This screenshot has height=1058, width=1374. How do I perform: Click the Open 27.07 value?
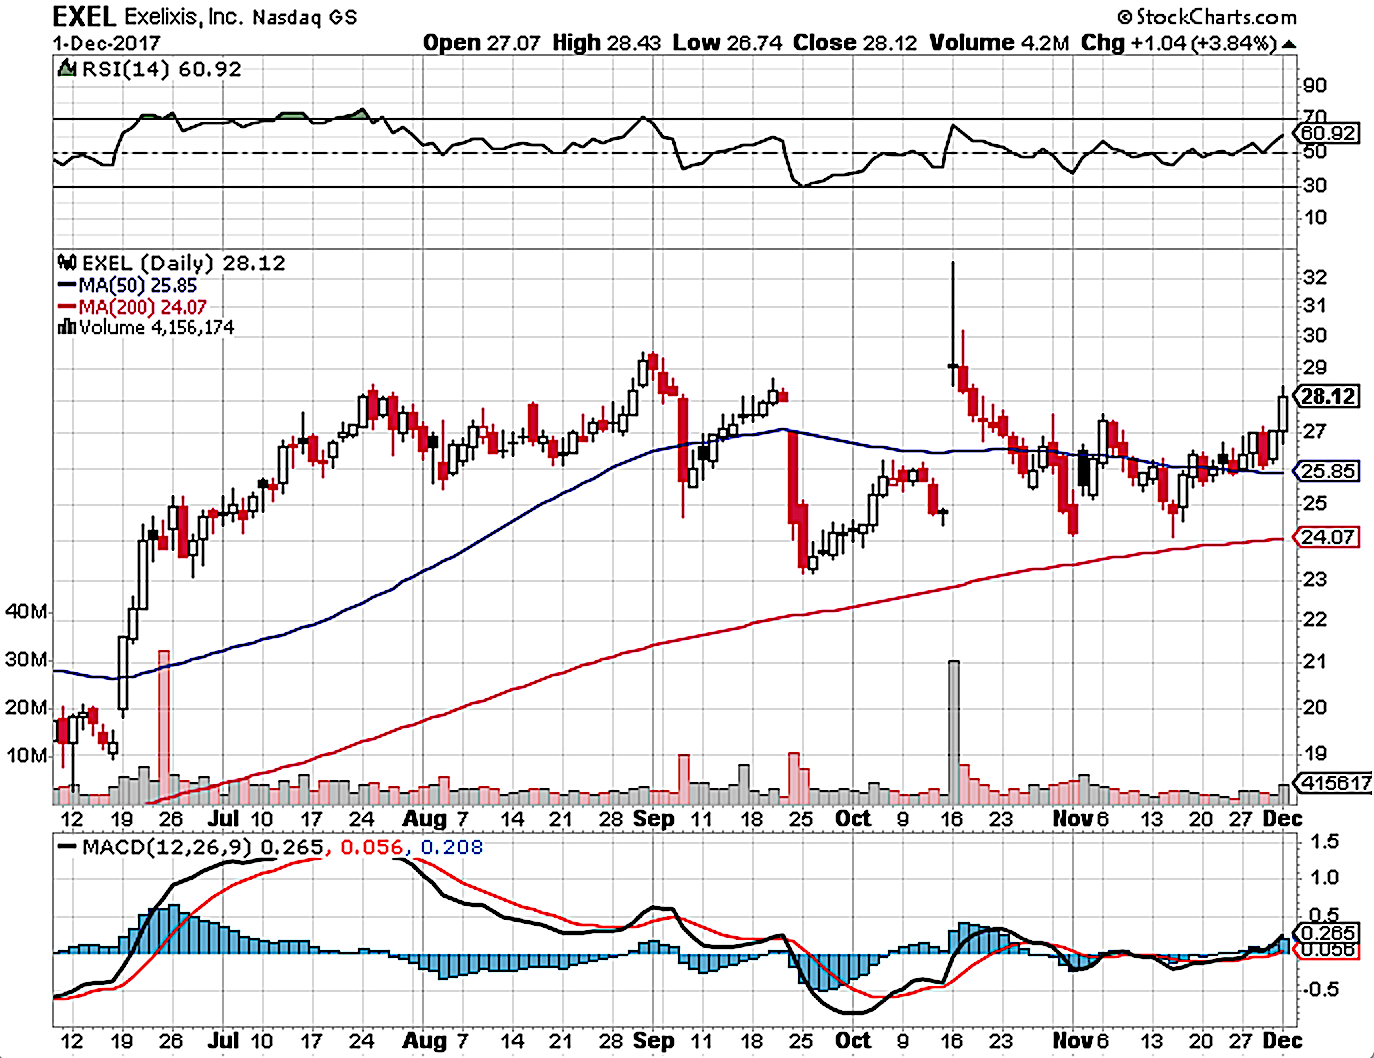pyautogui.click(x=481, y=43)
